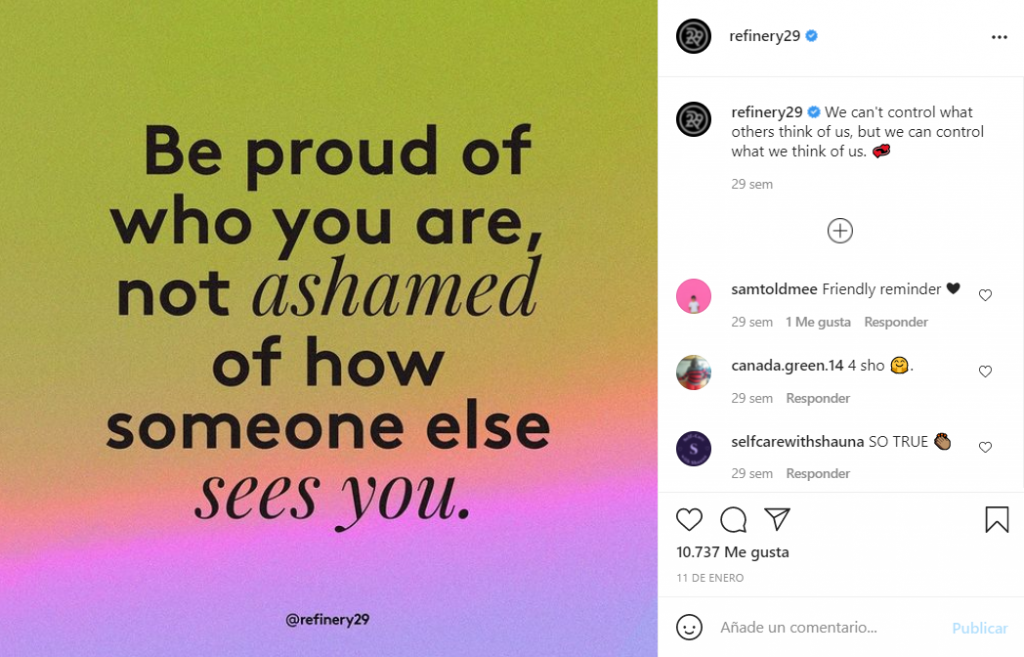Screen dimensions: 1024x657
Task: View likes on samtoldmee's comment
Action: tap(818, 322)
